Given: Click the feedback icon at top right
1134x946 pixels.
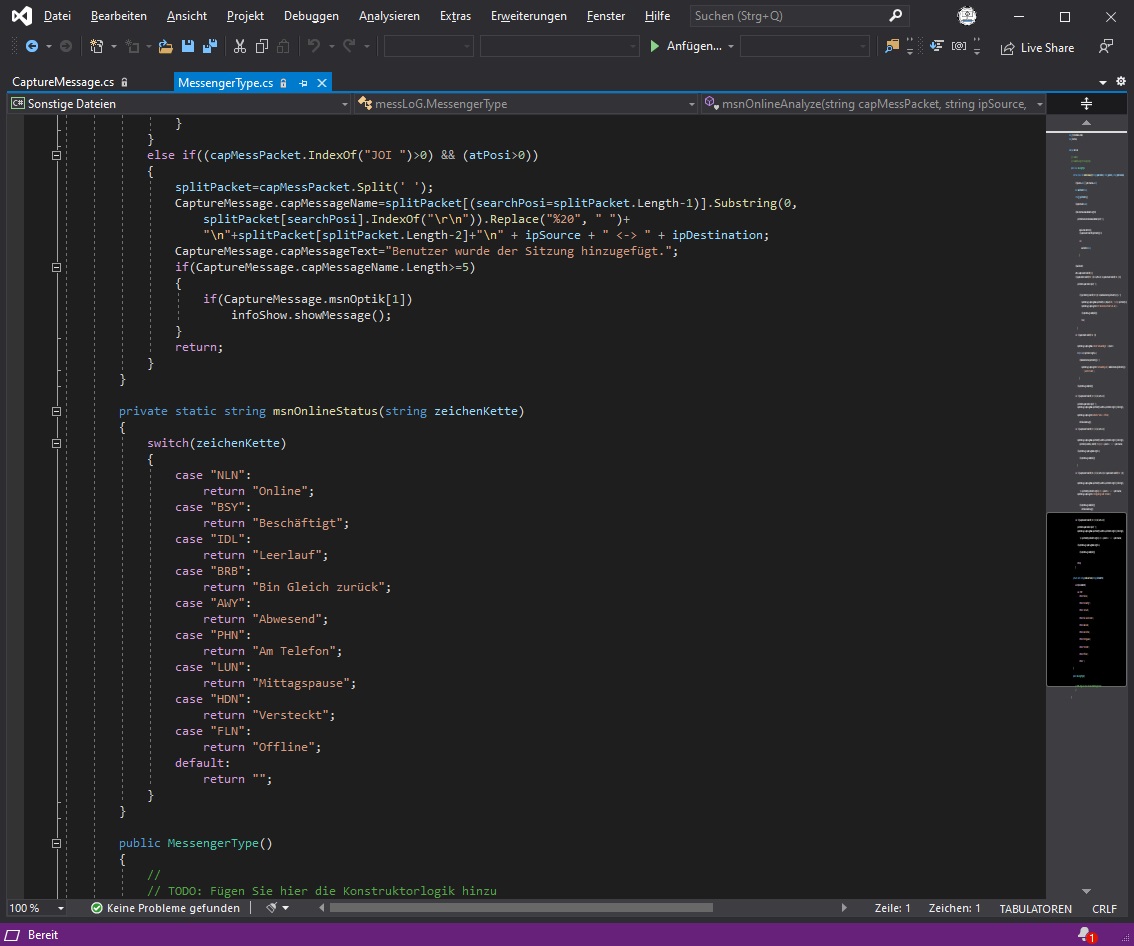Looking at the screenshot, I should tap(1105, 46).
